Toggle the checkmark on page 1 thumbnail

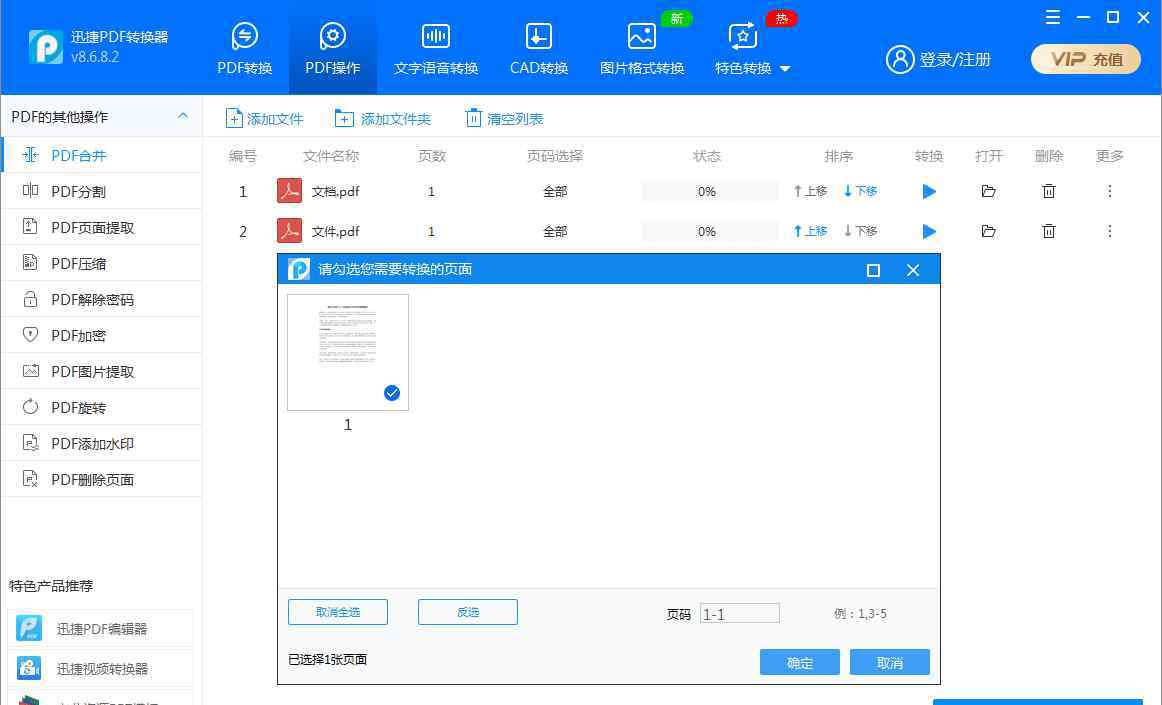tap(392, 393)
